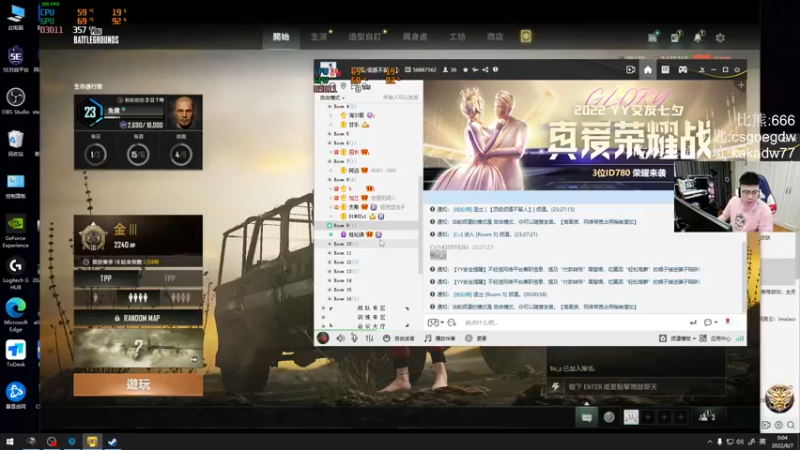Open the video/live icon in the YY title bar

tap(631, 70)
